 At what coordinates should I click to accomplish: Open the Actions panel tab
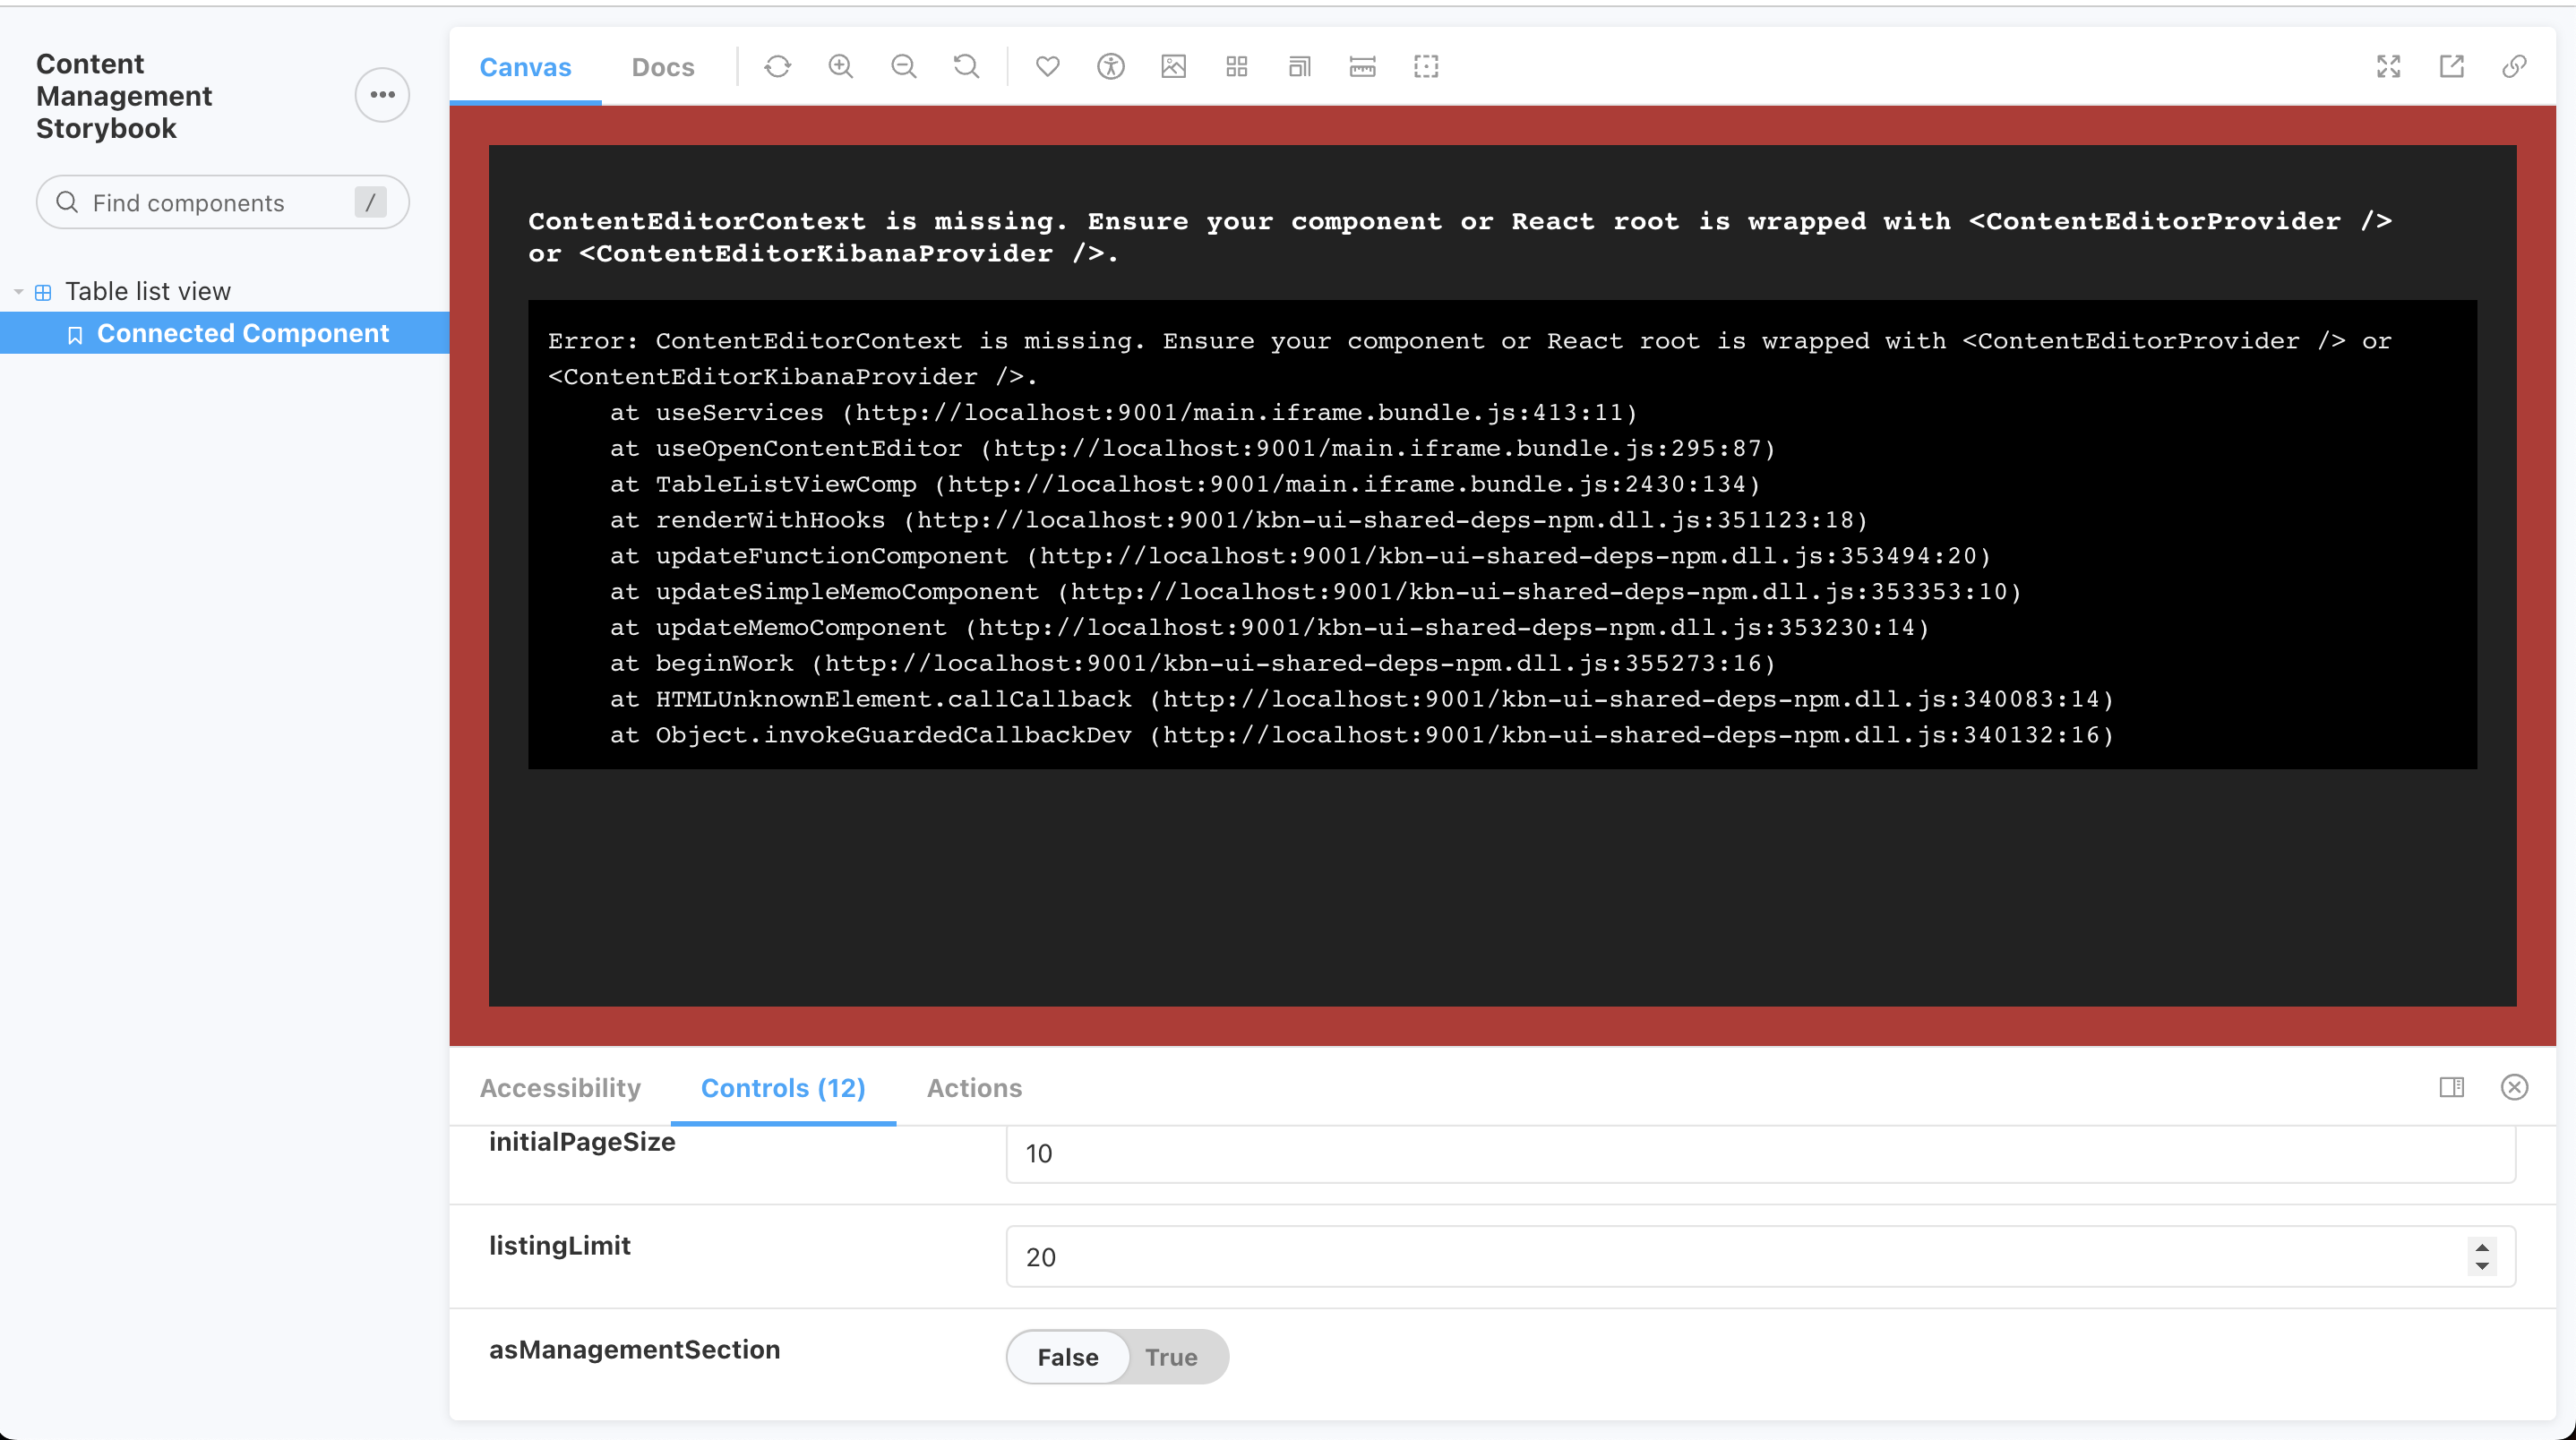974,1088
